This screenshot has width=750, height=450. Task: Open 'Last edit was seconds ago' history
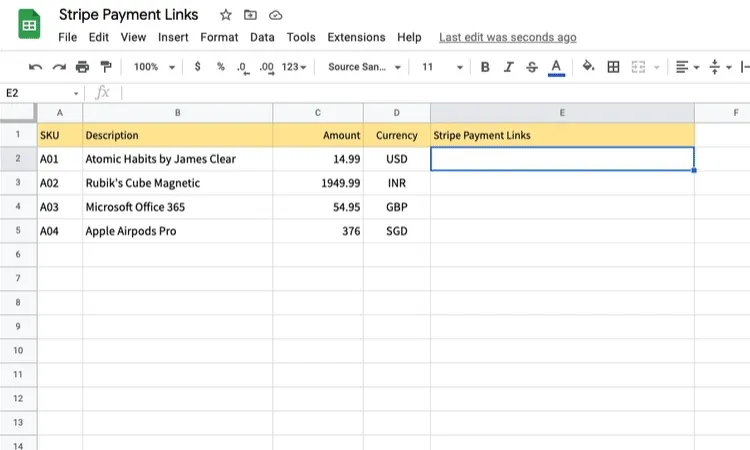[507, 37]
